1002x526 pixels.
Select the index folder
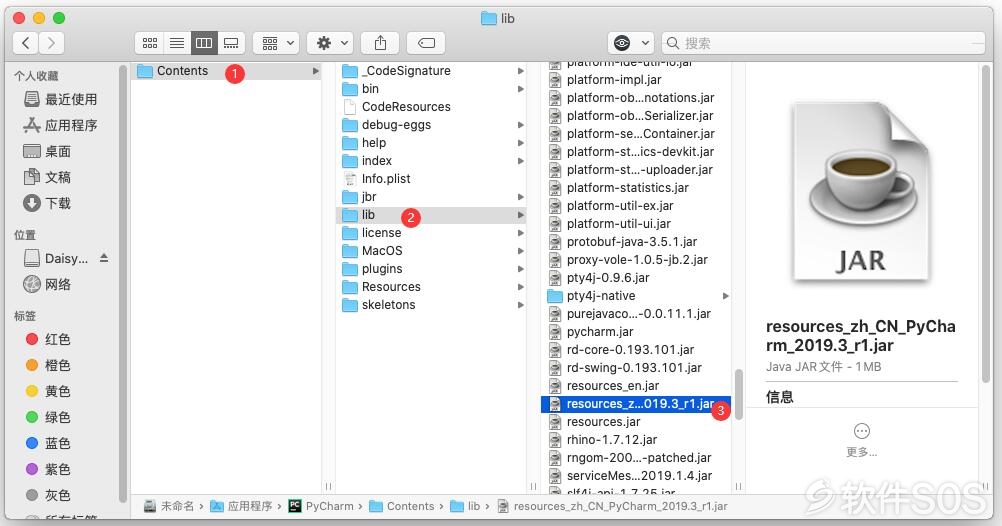[x=432, y=160]
